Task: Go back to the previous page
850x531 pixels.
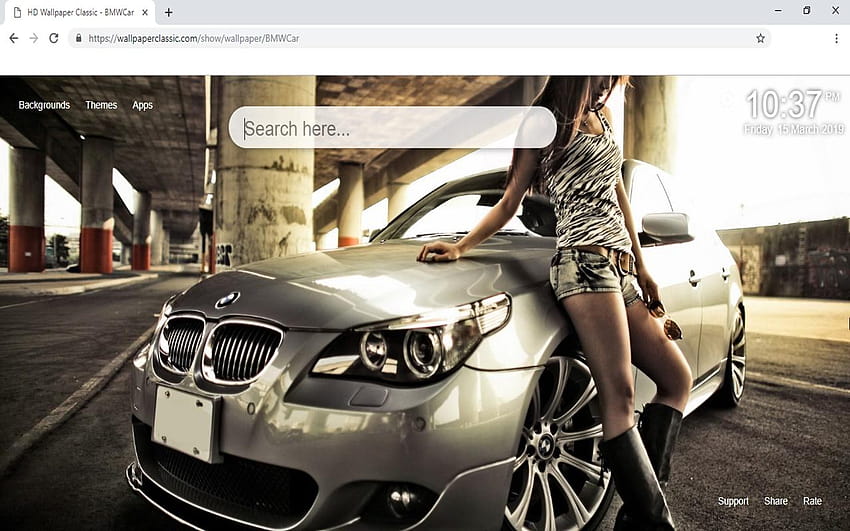Action: pos(14,38)
